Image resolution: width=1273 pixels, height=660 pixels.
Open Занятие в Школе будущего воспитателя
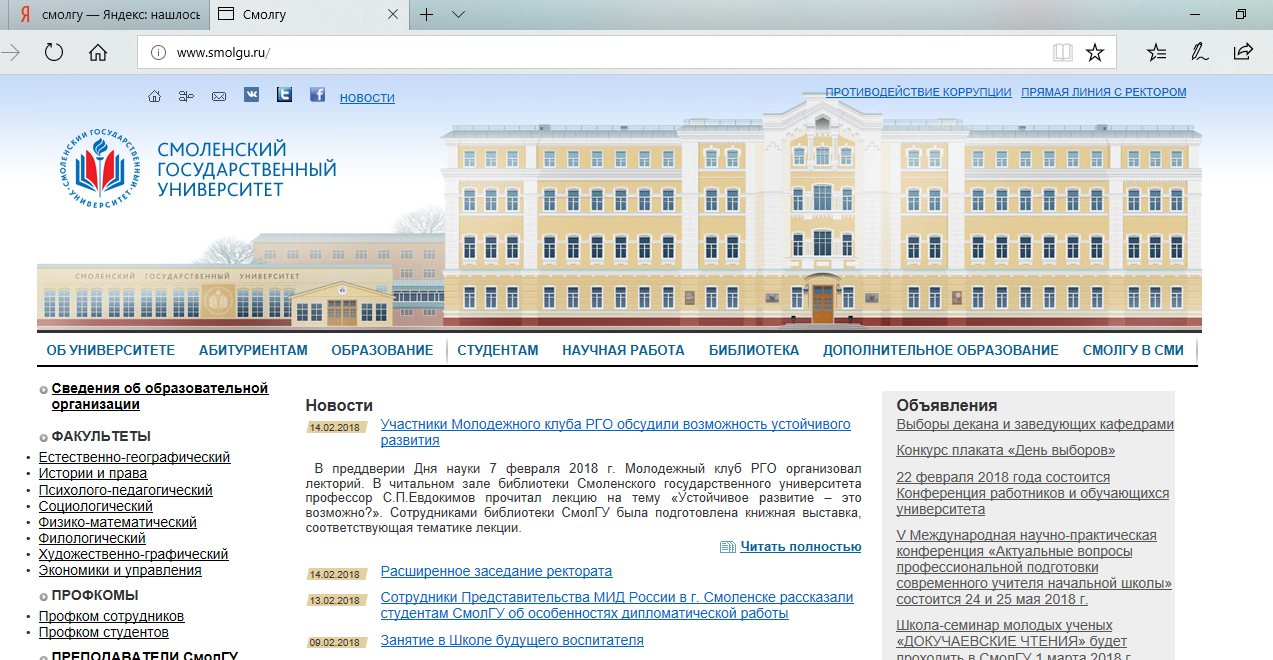[512, 640]
